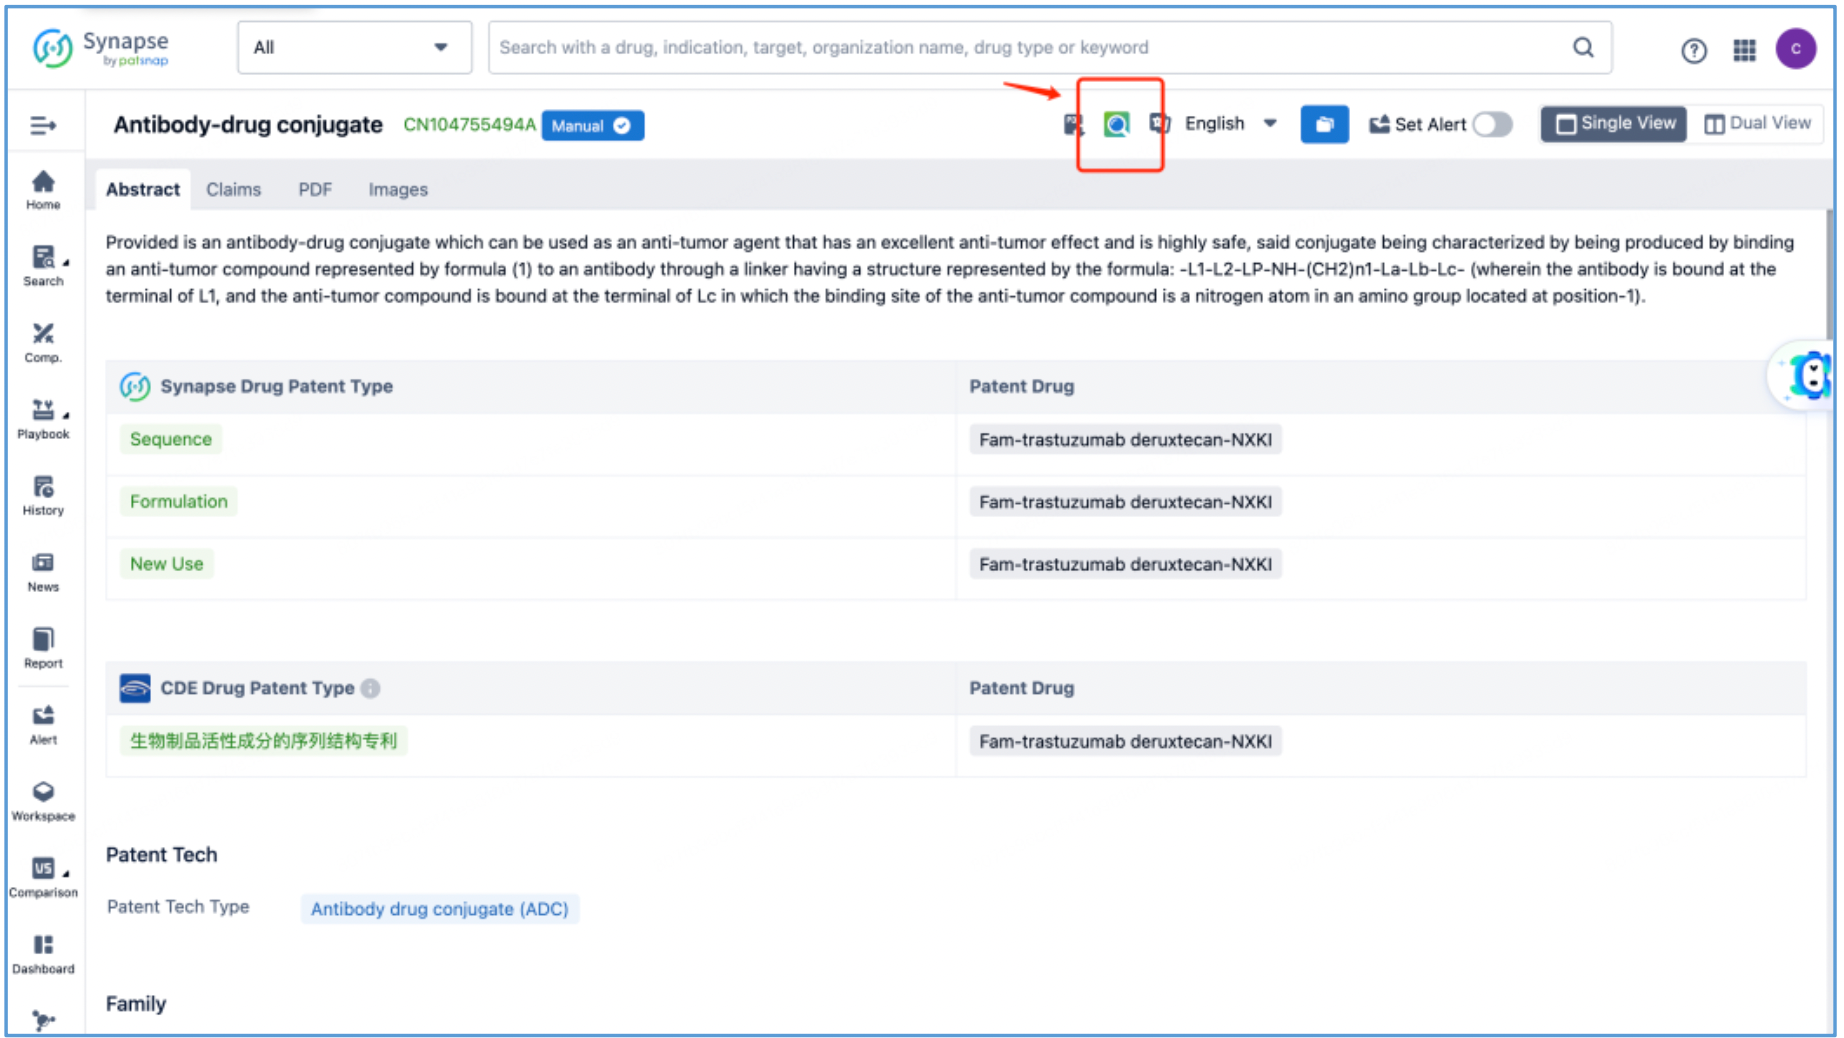1844x1038 pixels.
Task: Toggle the Set Alert switch
Action: (x=1492, y=124)
